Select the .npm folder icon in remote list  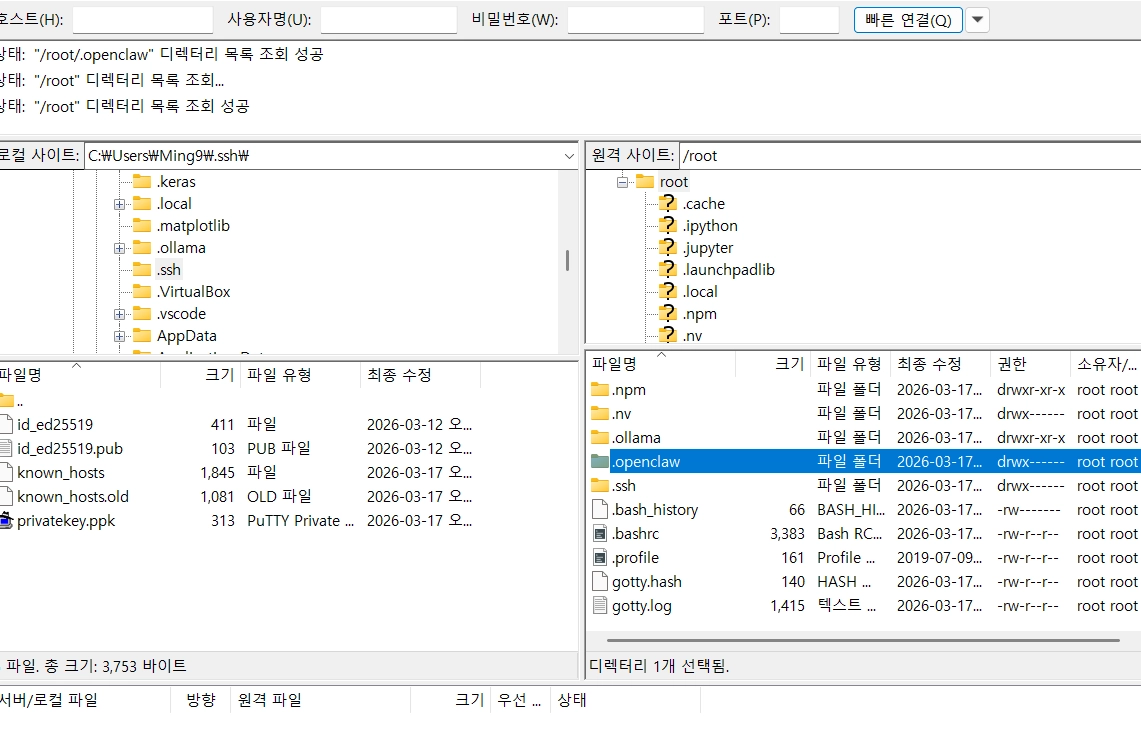600,389
